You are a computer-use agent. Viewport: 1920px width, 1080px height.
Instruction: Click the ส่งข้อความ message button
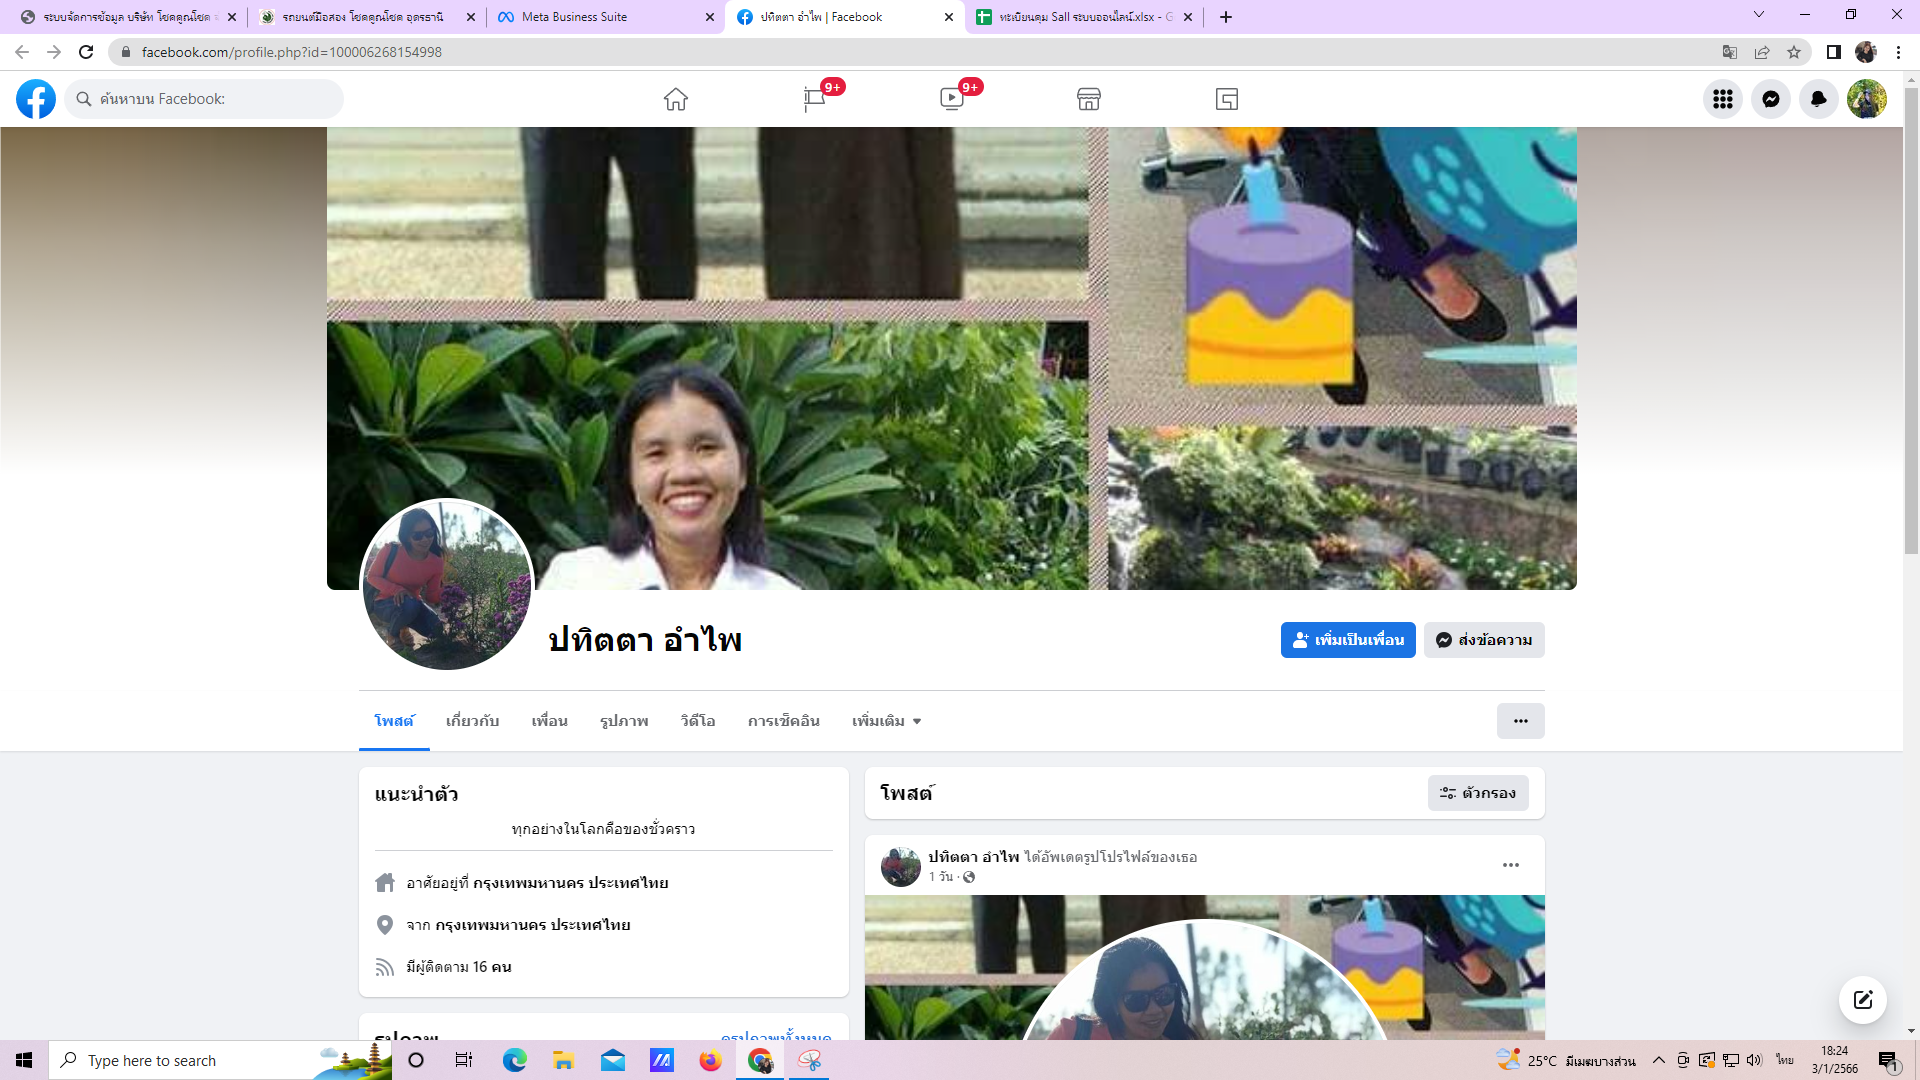(x=1484, y=640)
